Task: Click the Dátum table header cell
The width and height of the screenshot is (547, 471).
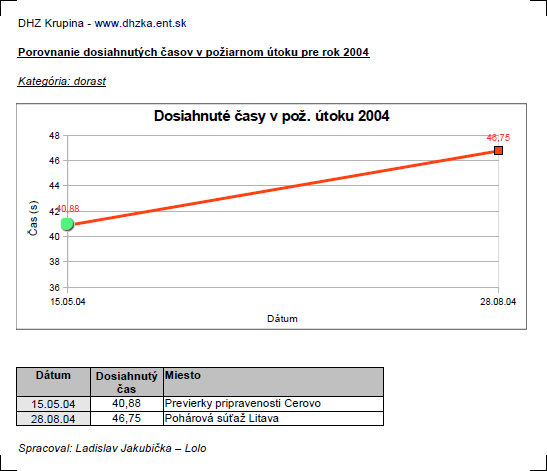Action: point(53,382)
